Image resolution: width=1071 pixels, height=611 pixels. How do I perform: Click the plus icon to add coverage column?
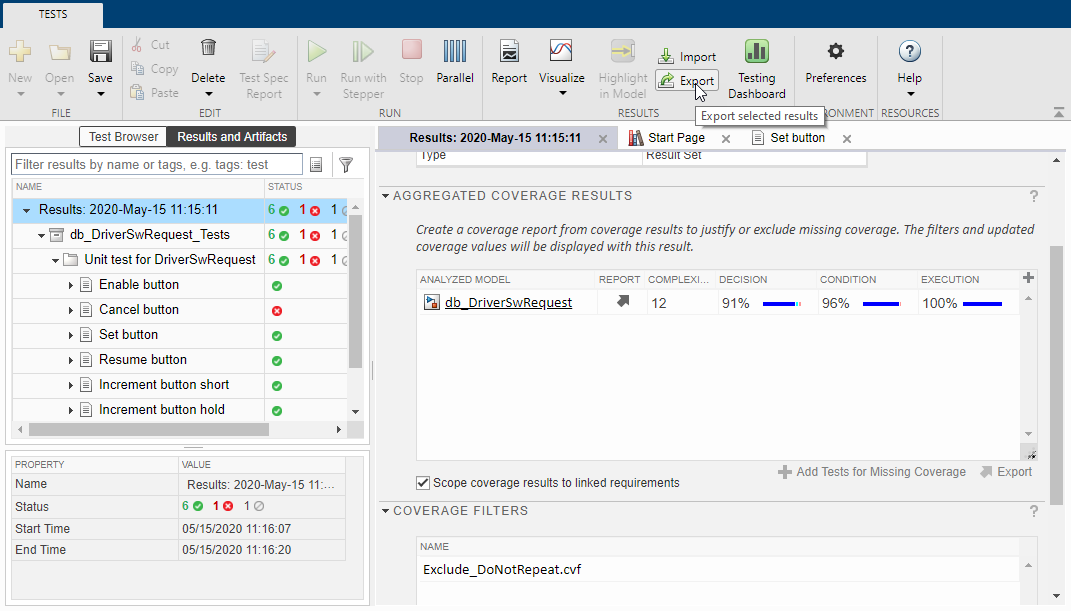(x=1028, y=278)
